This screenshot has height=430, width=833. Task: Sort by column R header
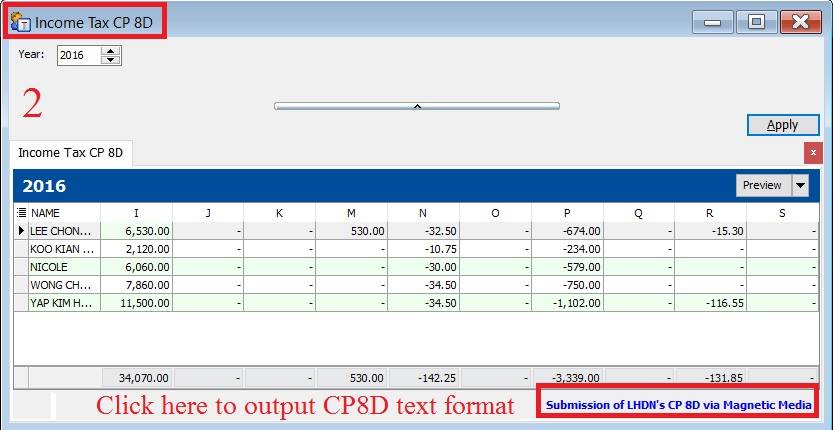pos(711,213)
